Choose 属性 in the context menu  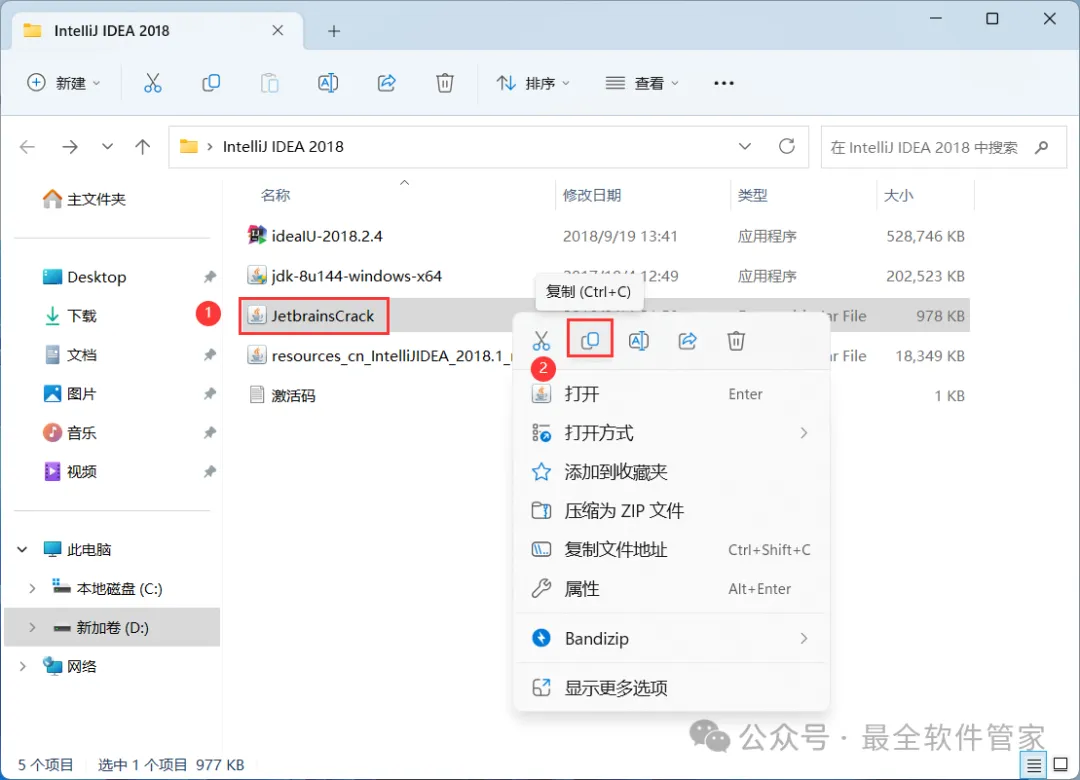pos(672,589)
